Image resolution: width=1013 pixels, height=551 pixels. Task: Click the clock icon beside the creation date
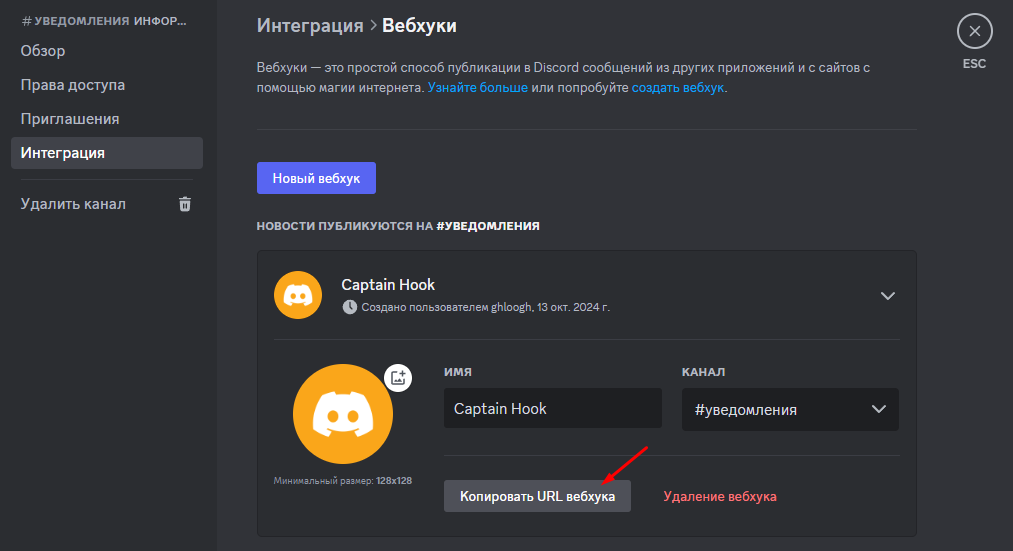pos(350,307)
